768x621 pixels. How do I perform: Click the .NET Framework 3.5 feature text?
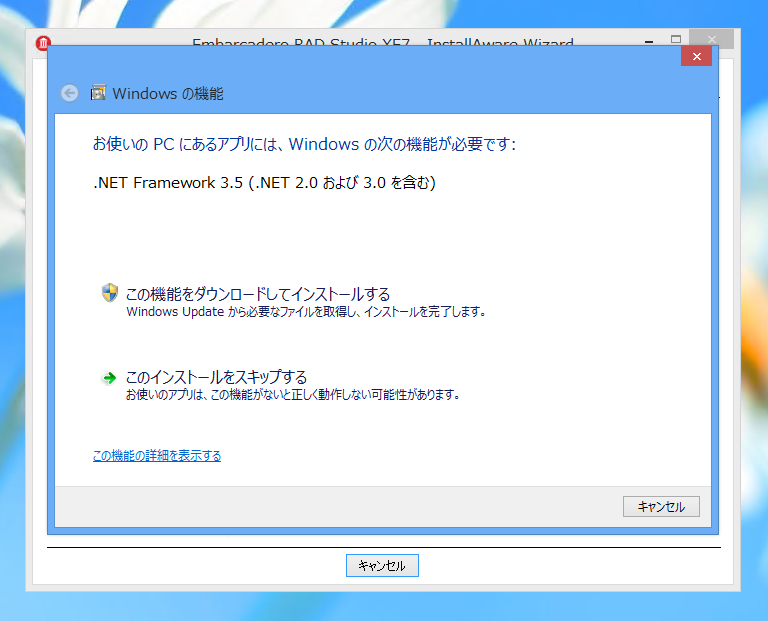tap(264, 183)
